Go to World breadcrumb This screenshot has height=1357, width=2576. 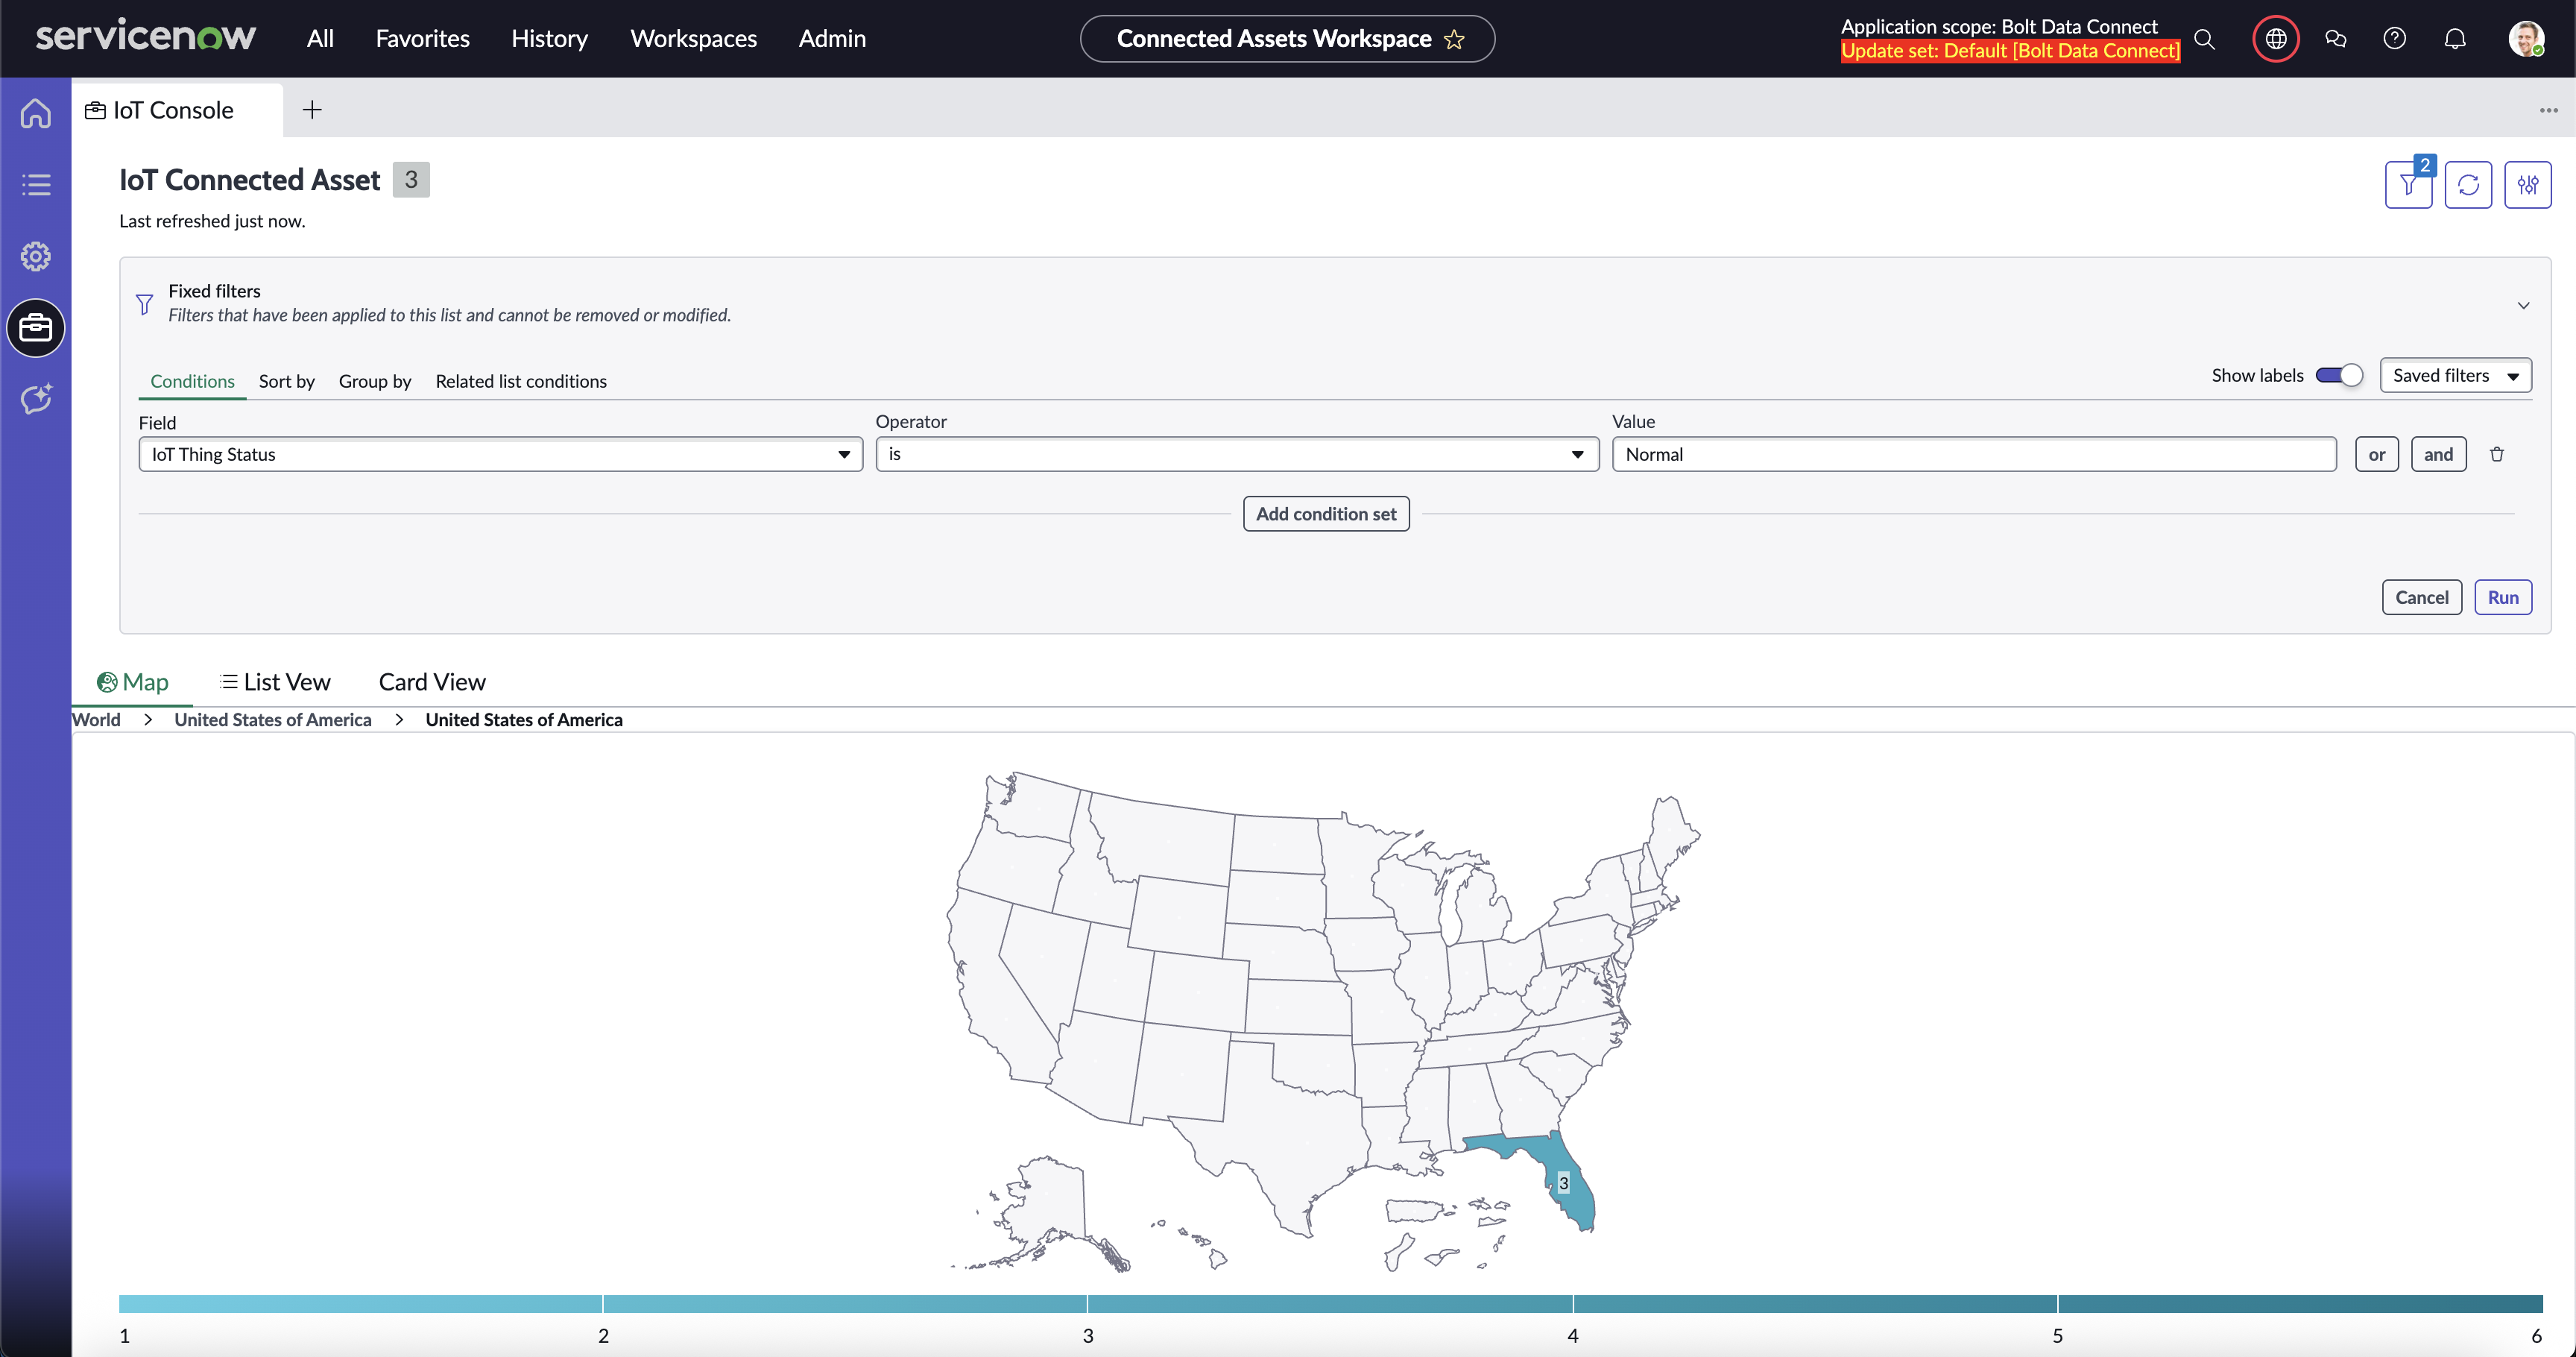click(x=96, y=720)
